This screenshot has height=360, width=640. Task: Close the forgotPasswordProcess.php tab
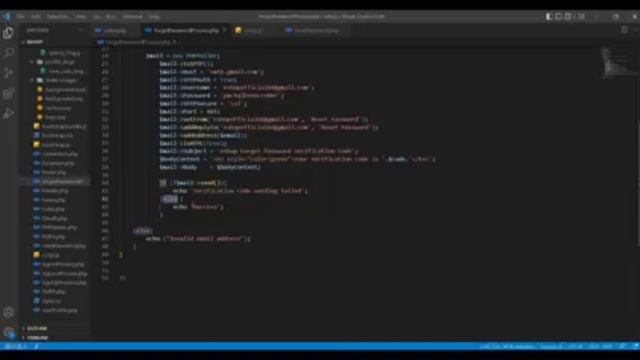coord(224,30)
